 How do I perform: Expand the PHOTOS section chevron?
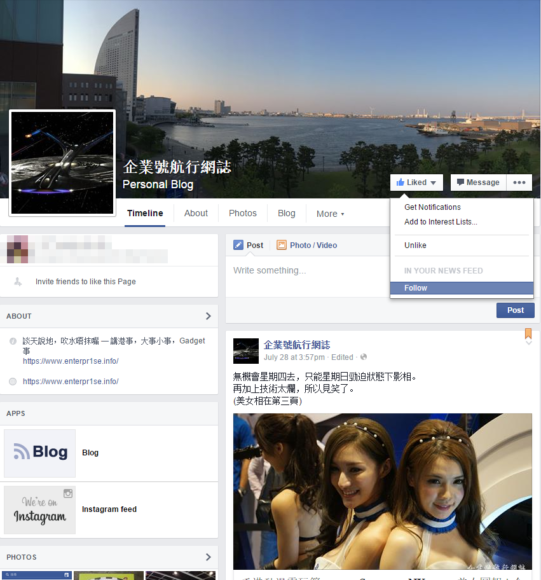point(208,557)
